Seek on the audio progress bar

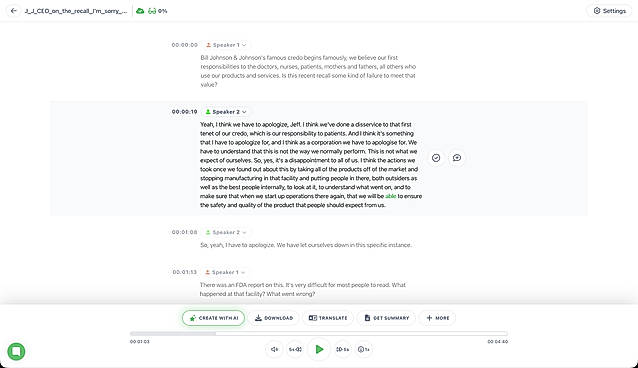(x=319, y=333)
